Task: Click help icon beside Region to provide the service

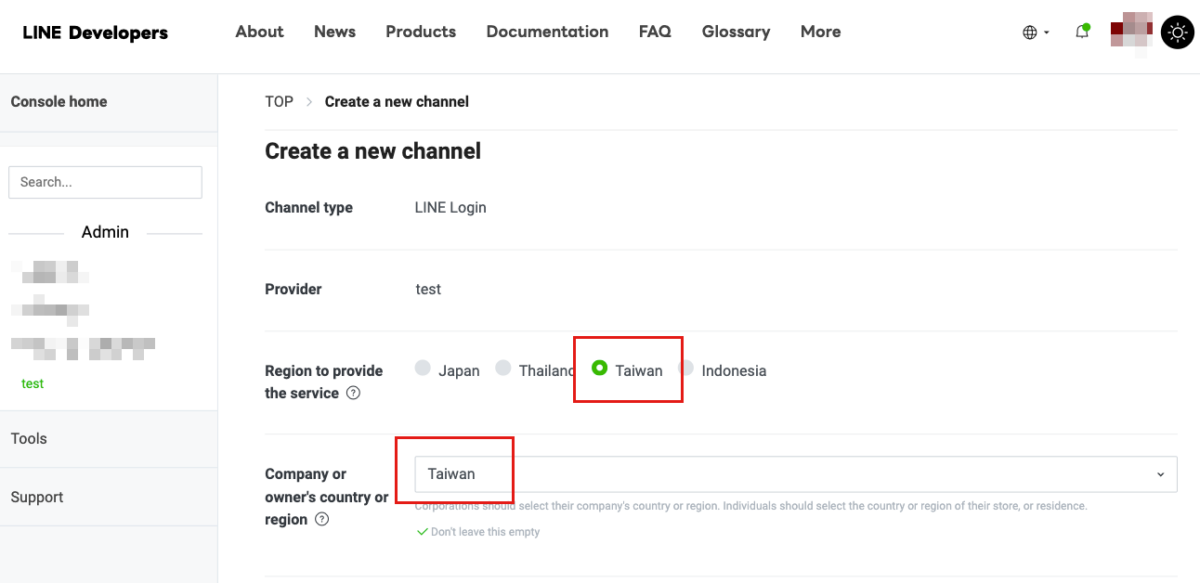Action: [x=353, y=393]
